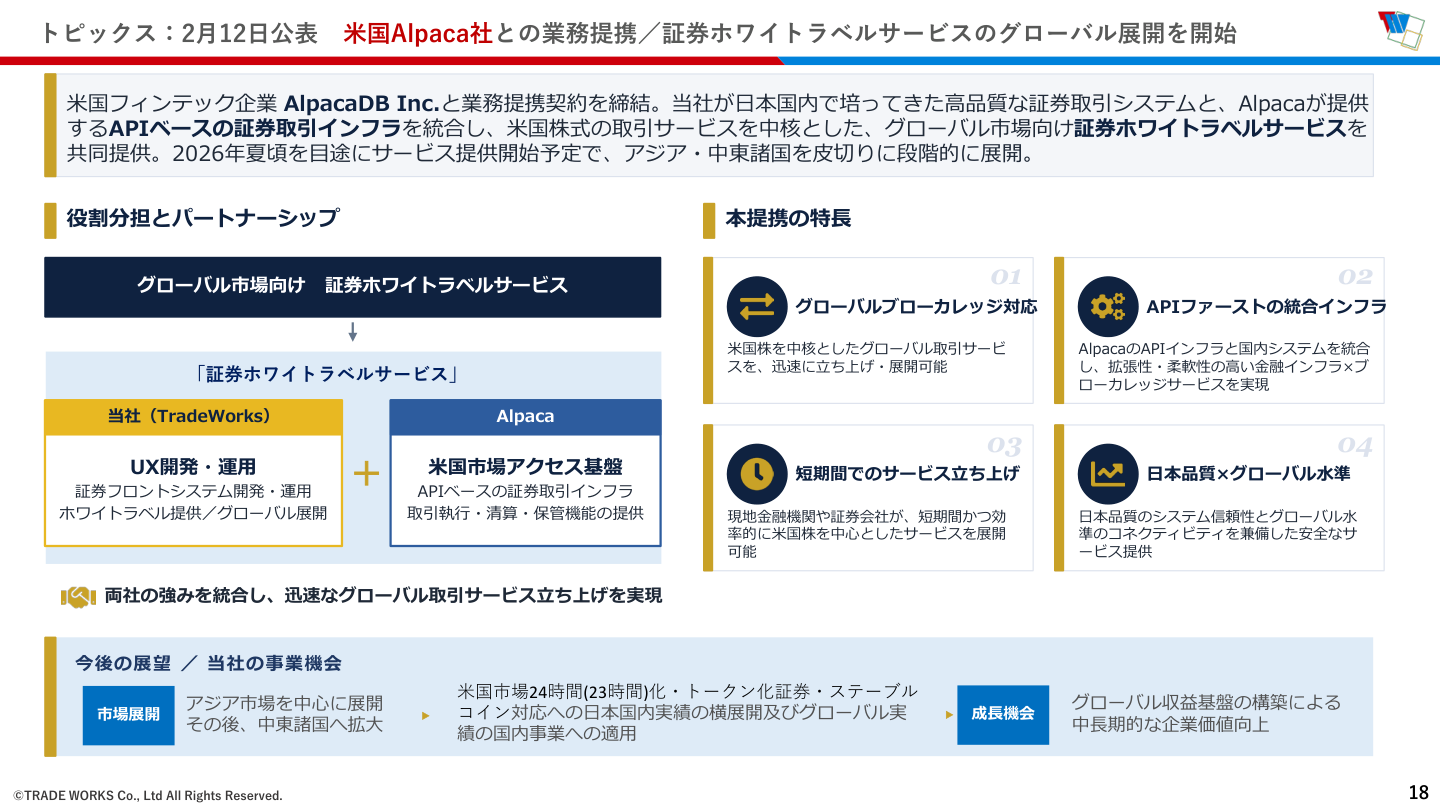Click the yellow plus sign between TradeWorks and Alpaca
Screen dimensions: 1440x810
tap(366, 473)
